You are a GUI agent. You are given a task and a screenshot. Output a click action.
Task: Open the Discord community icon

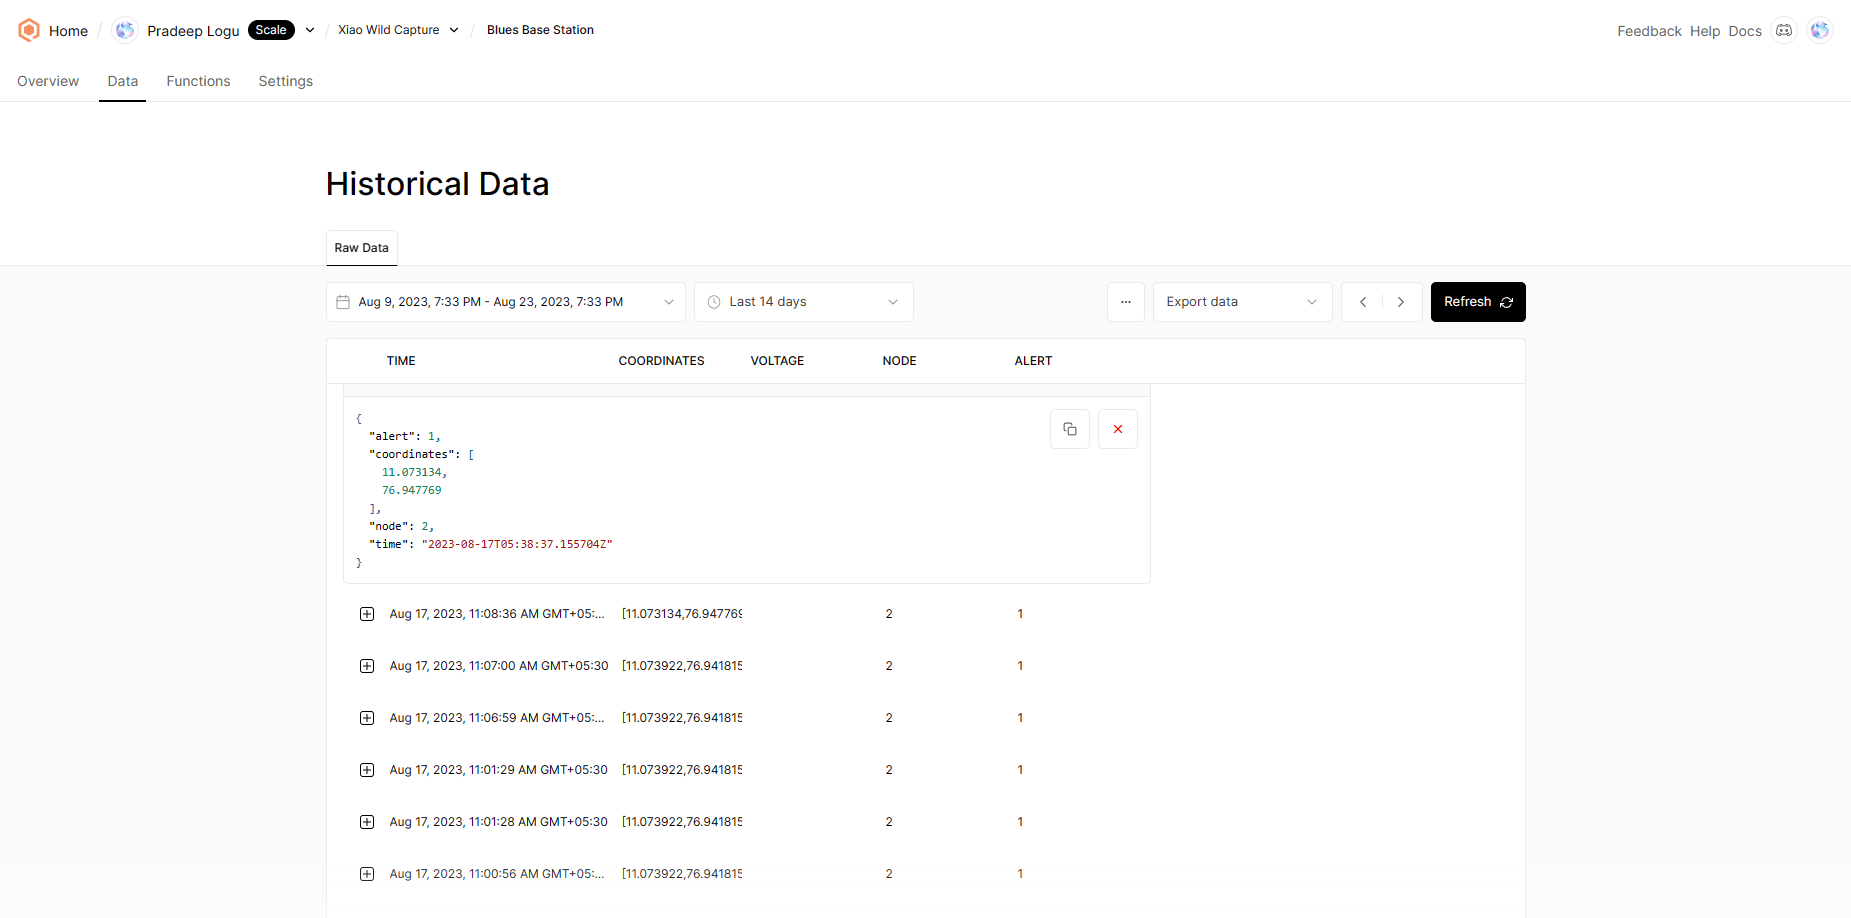tap(1784, 30)
